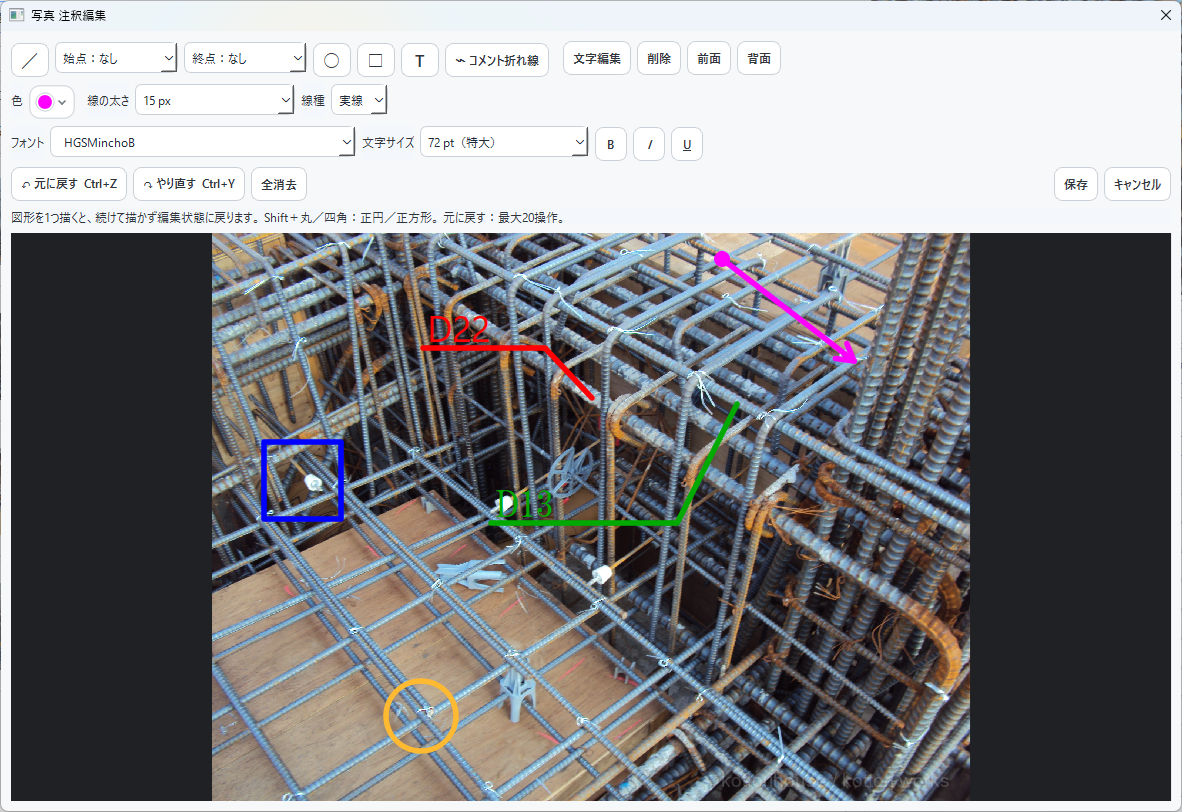Close the 写真 注釈編集 window
This screenshot has height=812, width=1182.
coord(1165,15)
